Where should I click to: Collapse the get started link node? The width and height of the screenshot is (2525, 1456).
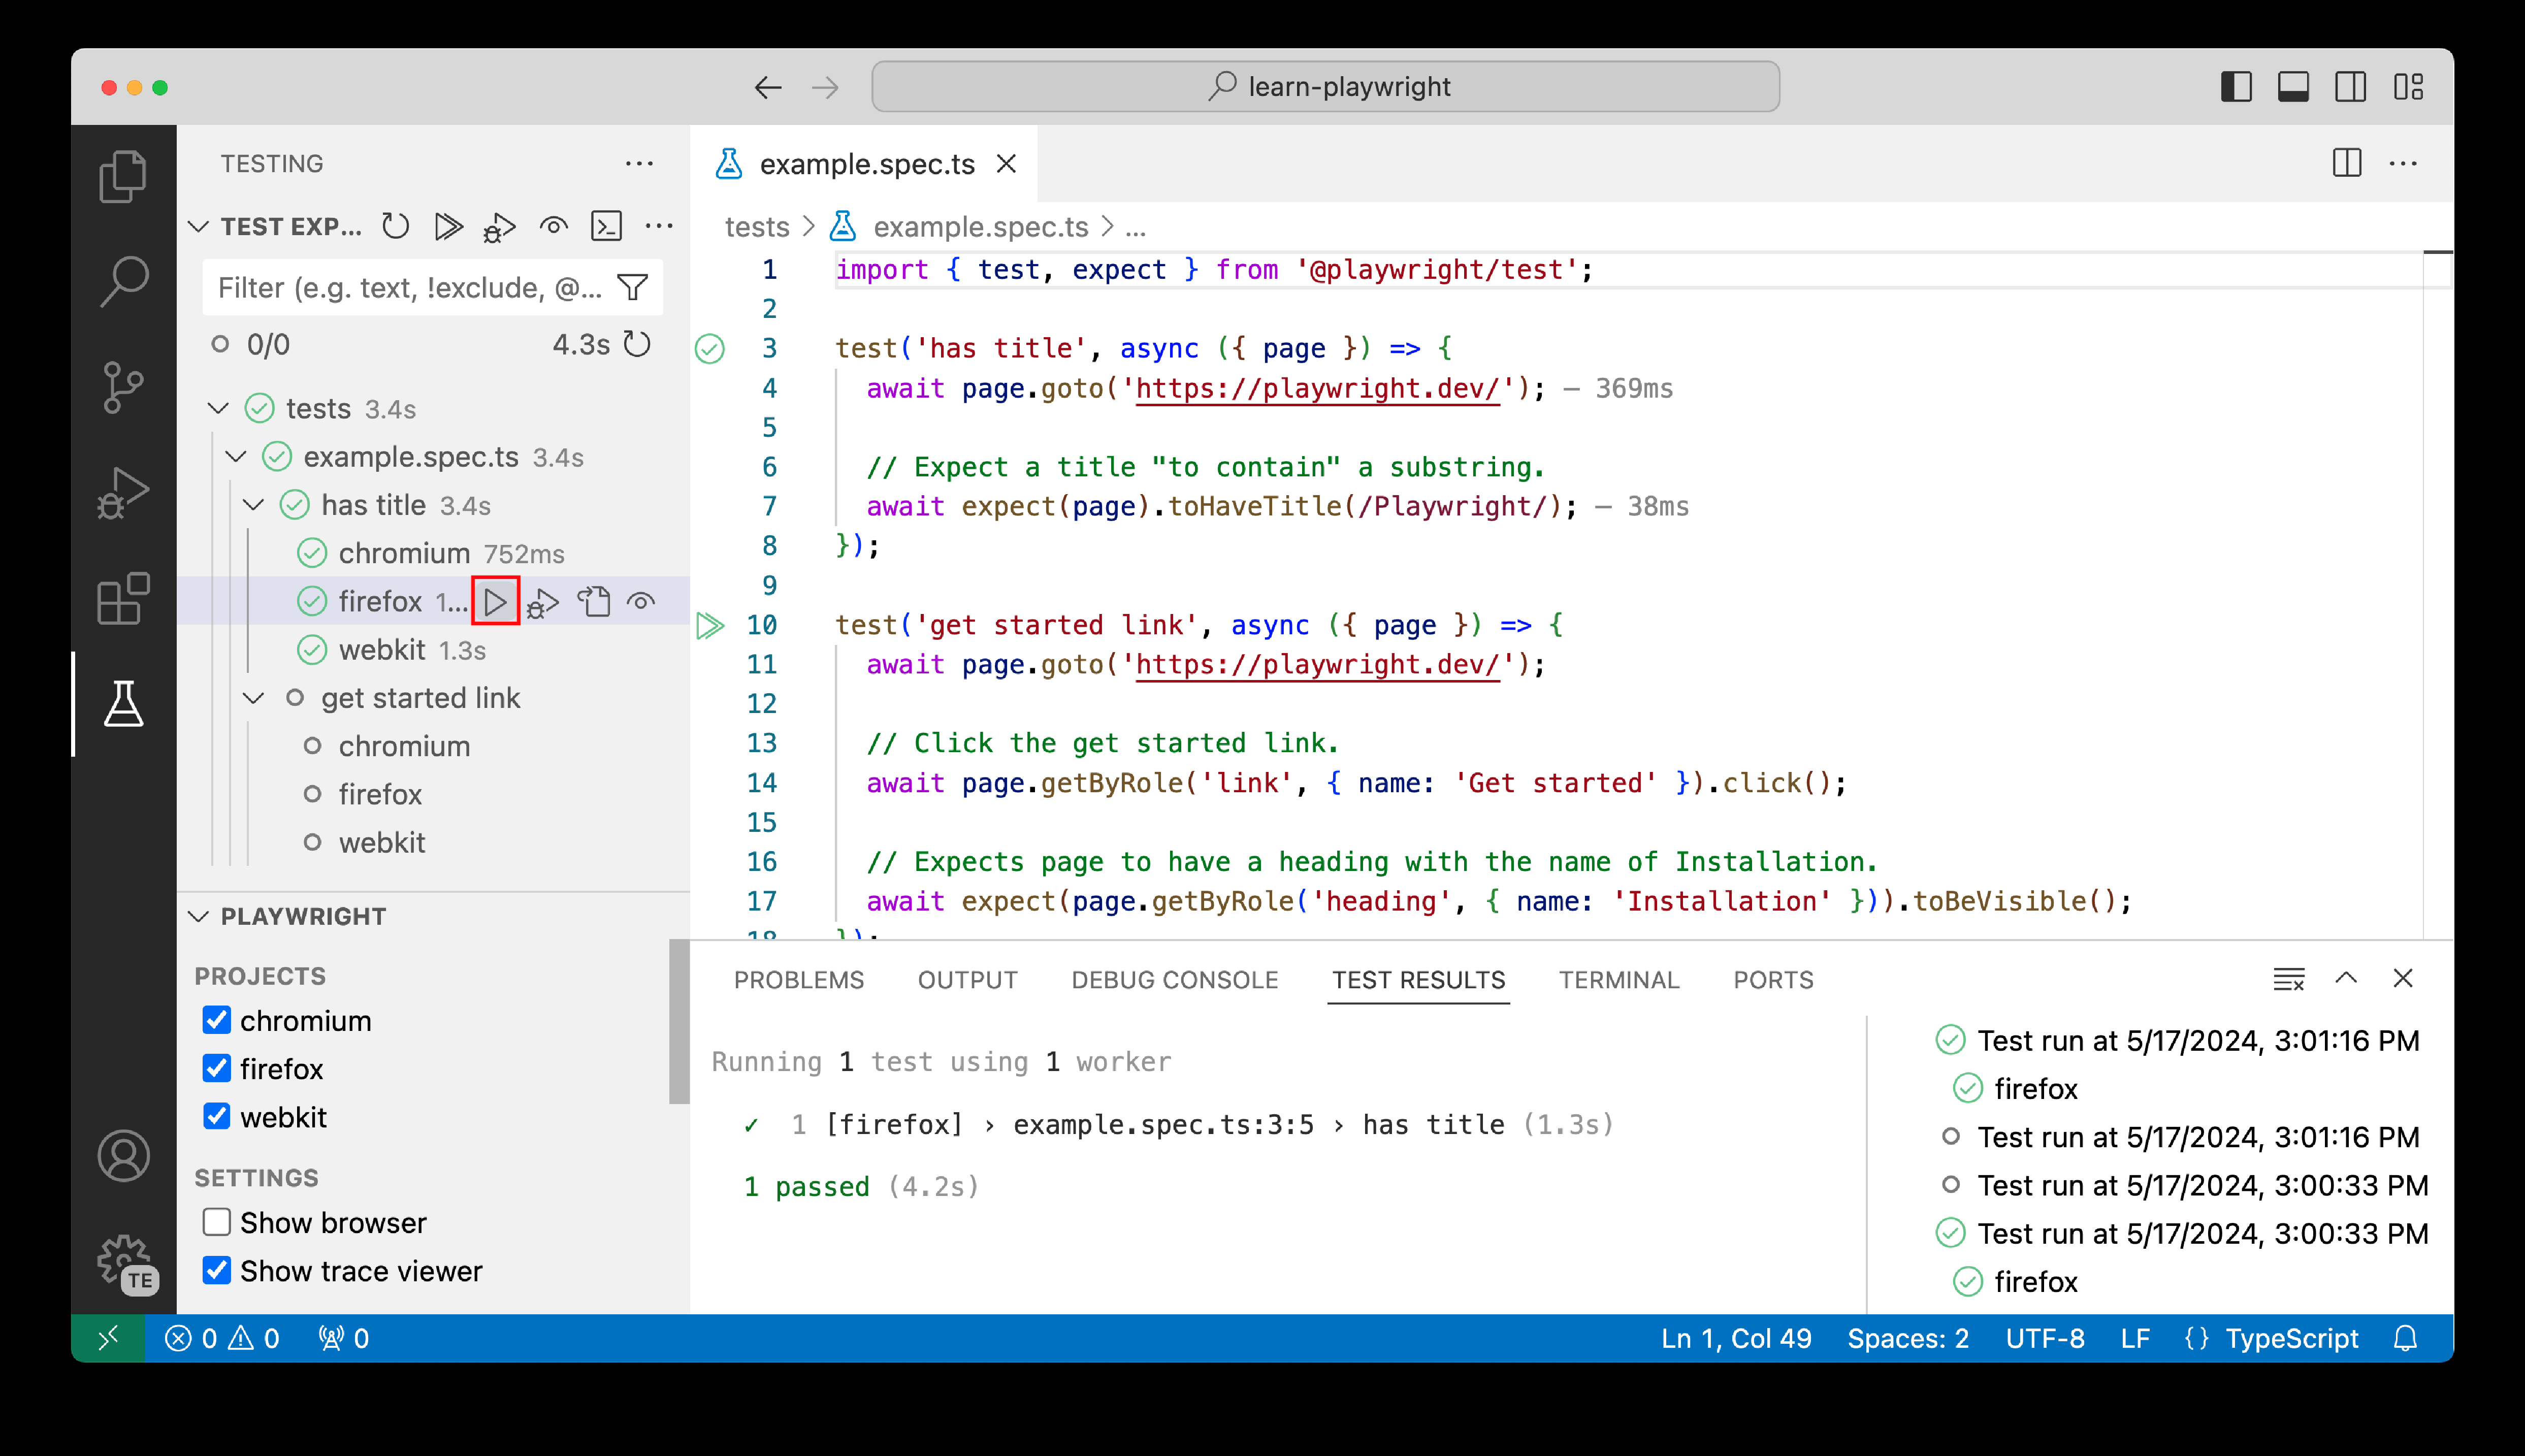point(254,698)
